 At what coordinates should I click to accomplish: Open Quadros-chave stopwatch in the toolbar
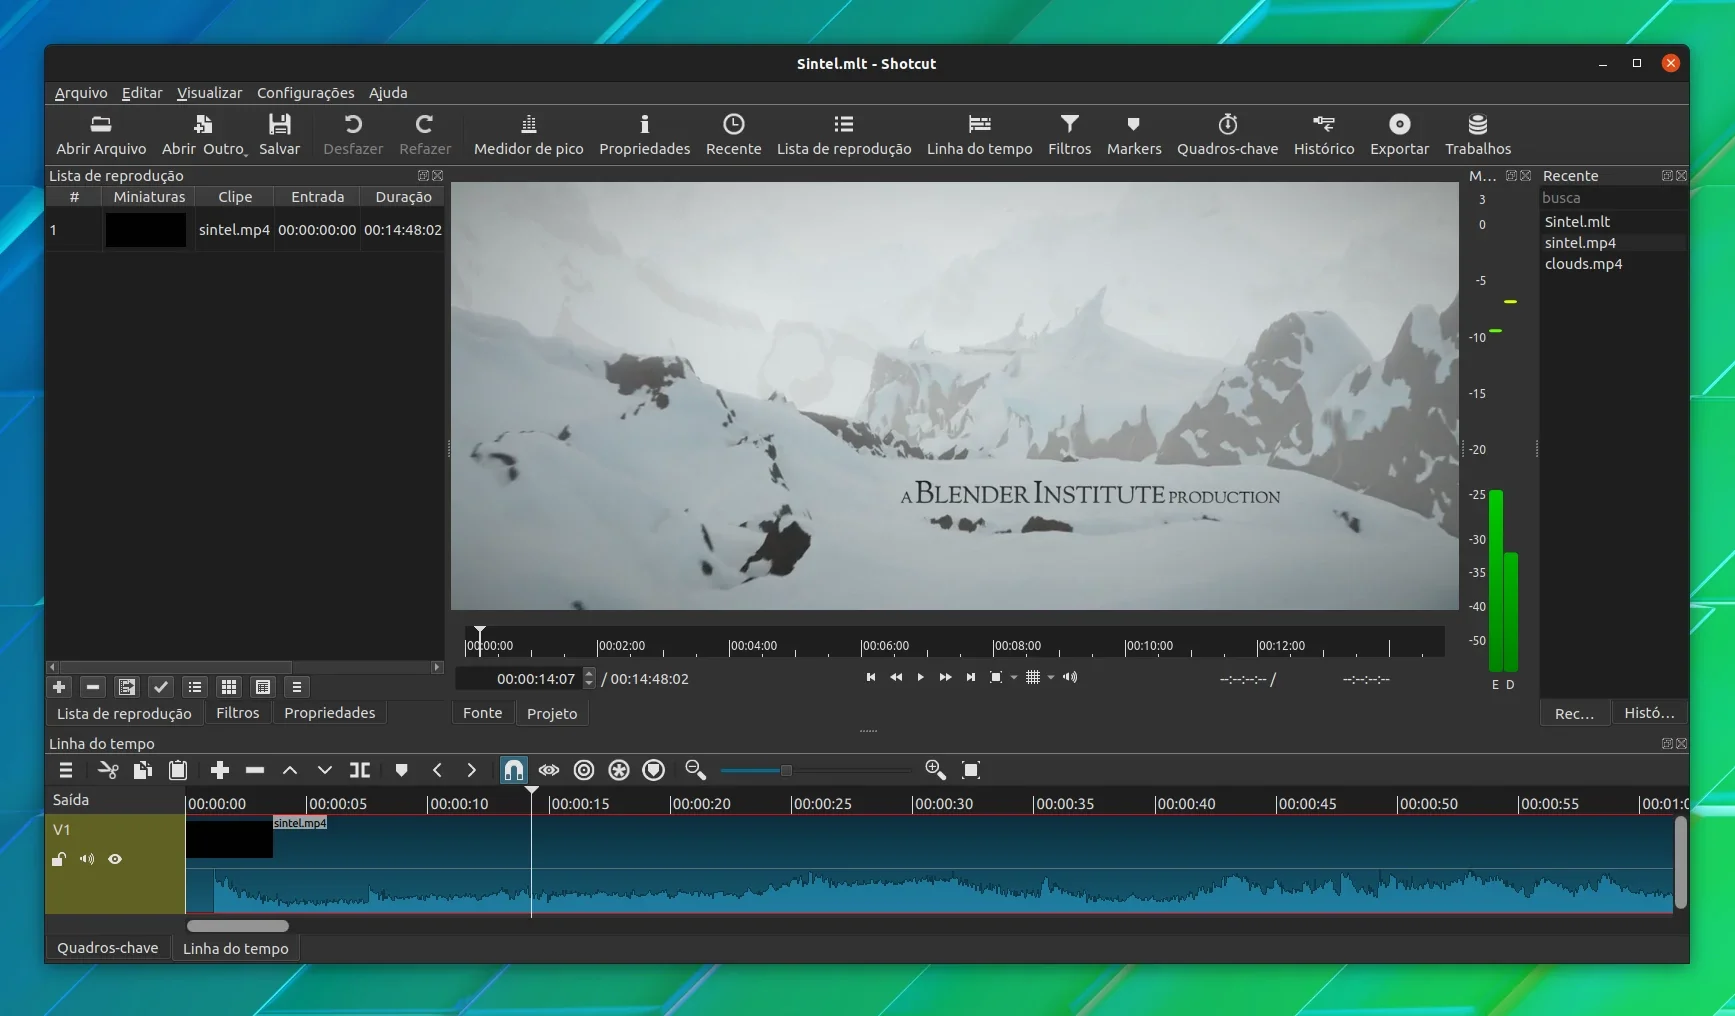click(1227, 134)
